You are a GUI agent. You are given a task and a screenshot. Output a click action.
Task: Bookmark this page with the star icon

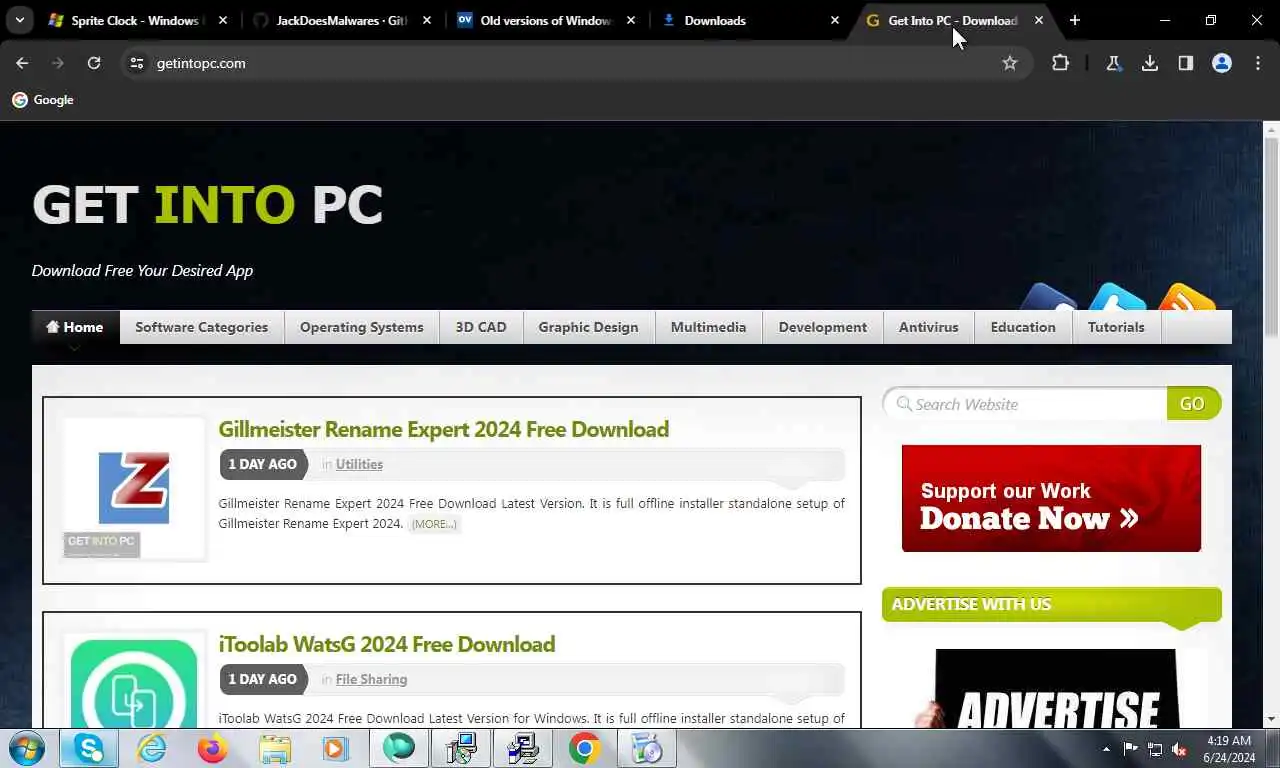pos(1010,63)
